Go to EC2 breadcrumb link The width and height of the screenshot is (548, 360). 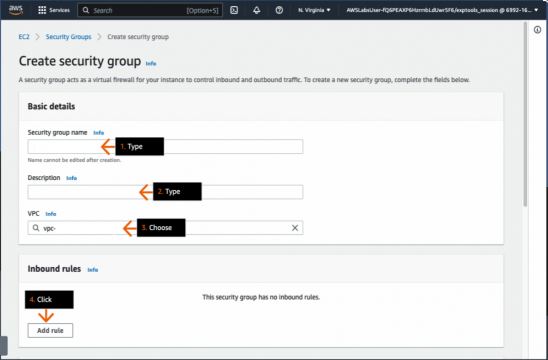pyautogui.click(x=24, y=37)
